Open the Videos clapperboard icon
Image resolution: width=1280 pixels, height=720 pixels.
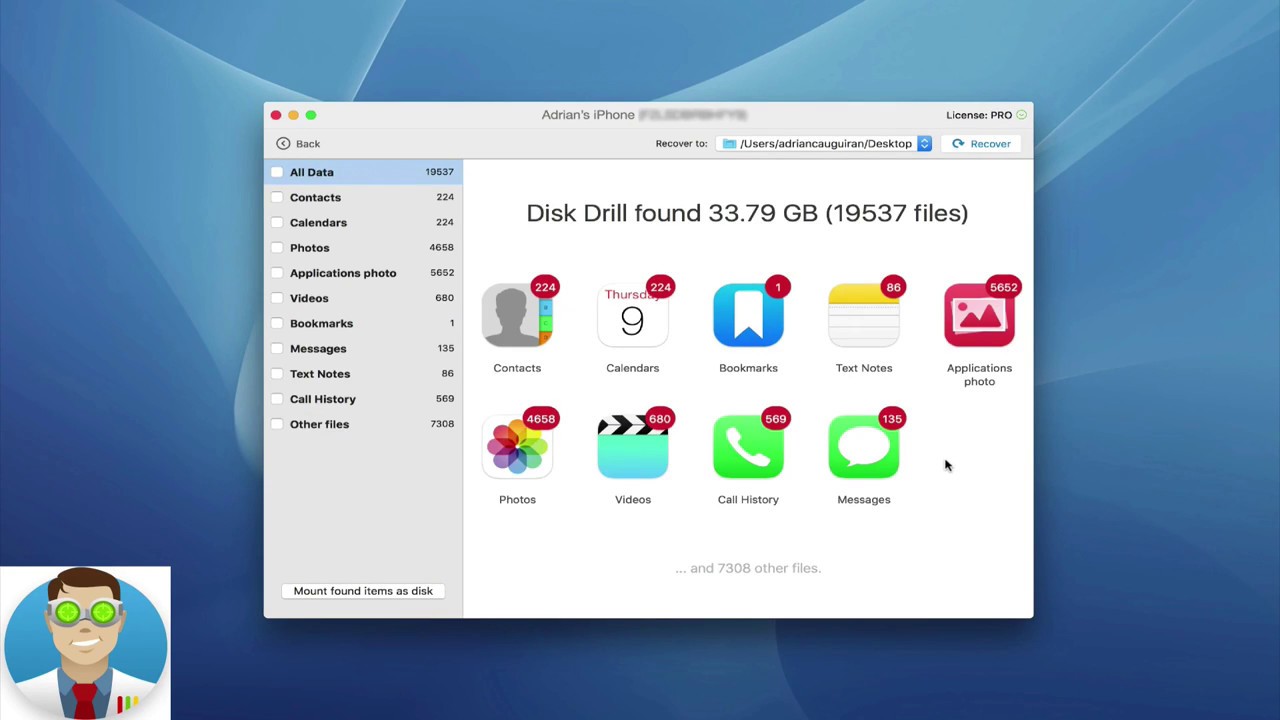click(632, 447)
